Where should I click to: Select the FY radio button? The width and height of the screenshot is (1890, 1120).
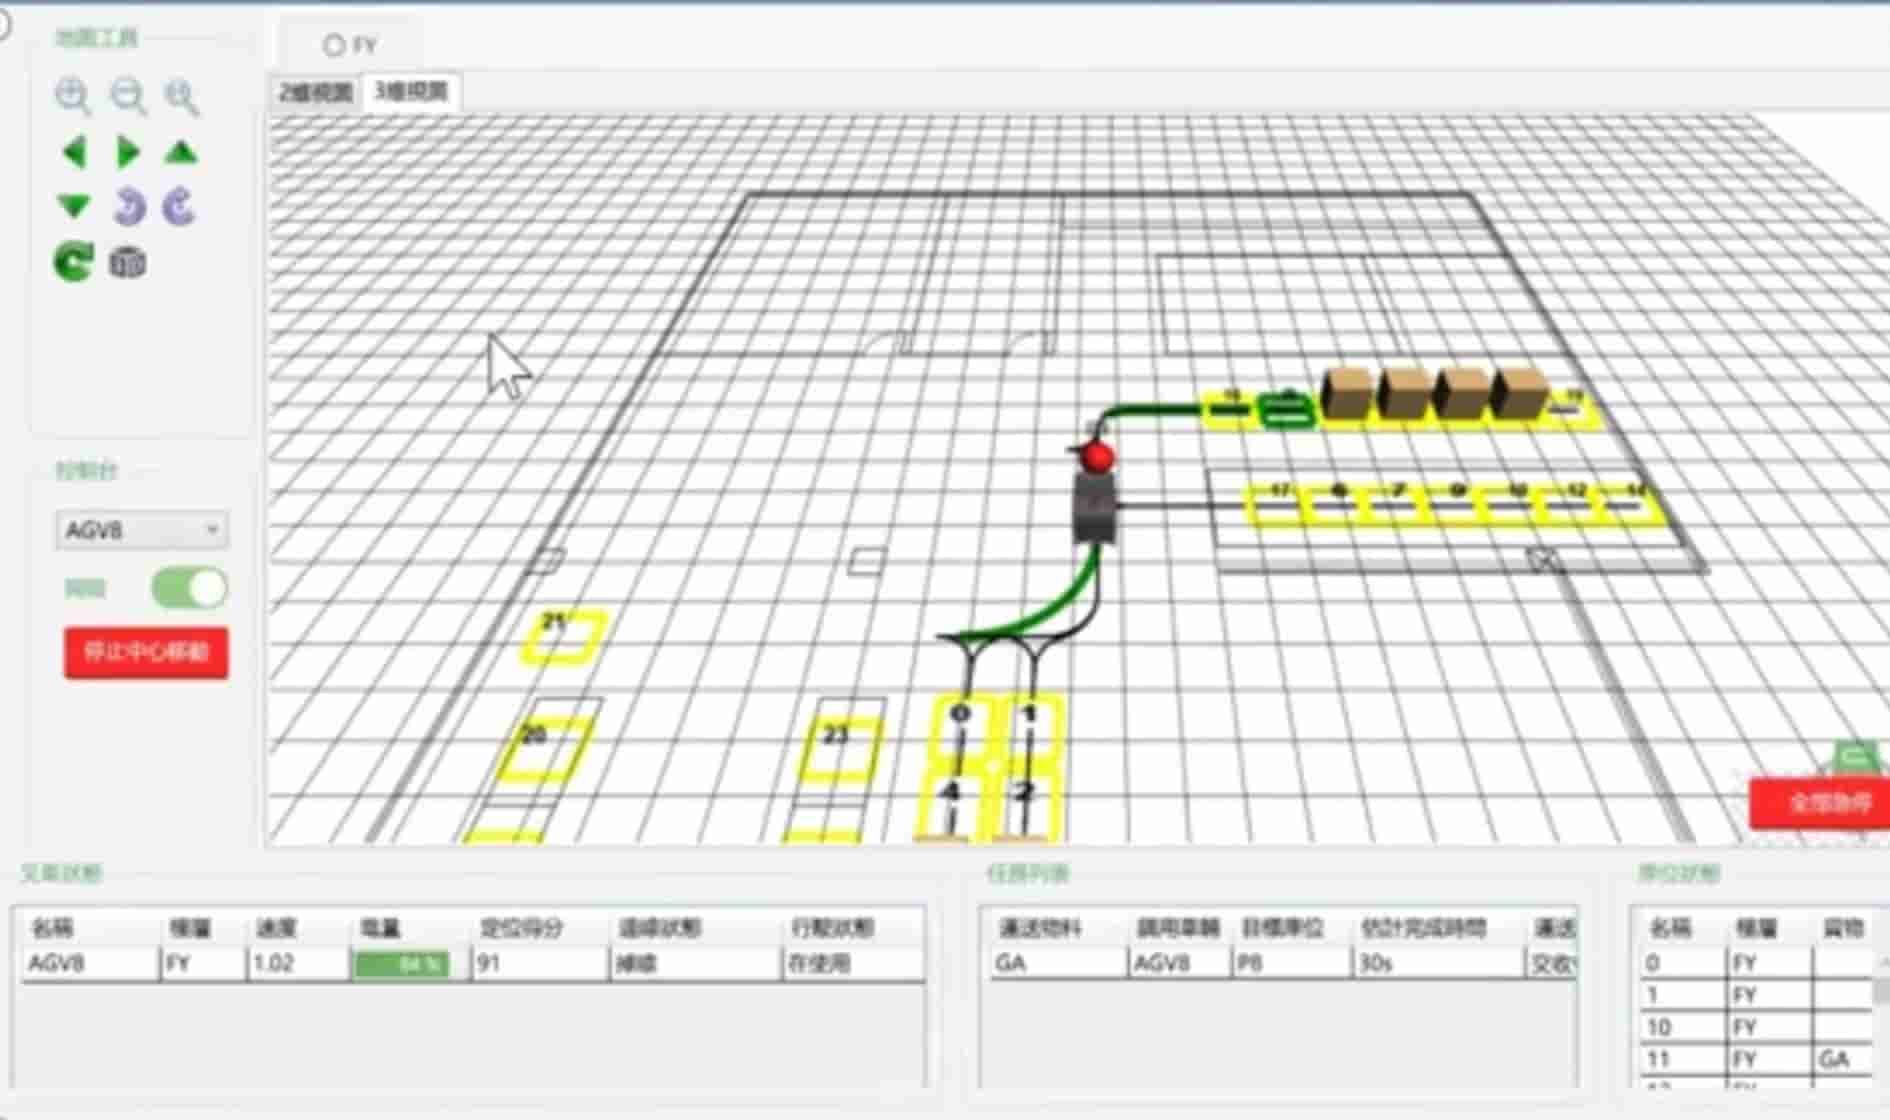[x=334, y=45]
